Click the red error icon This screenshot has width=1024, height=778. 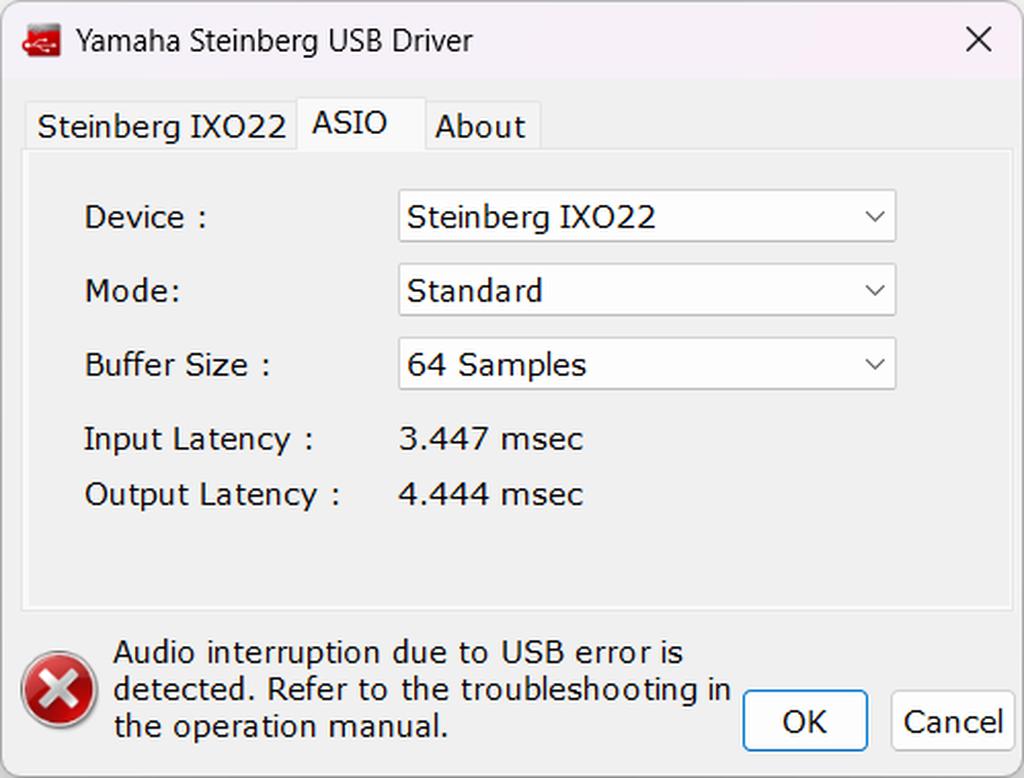click(60, 689)
